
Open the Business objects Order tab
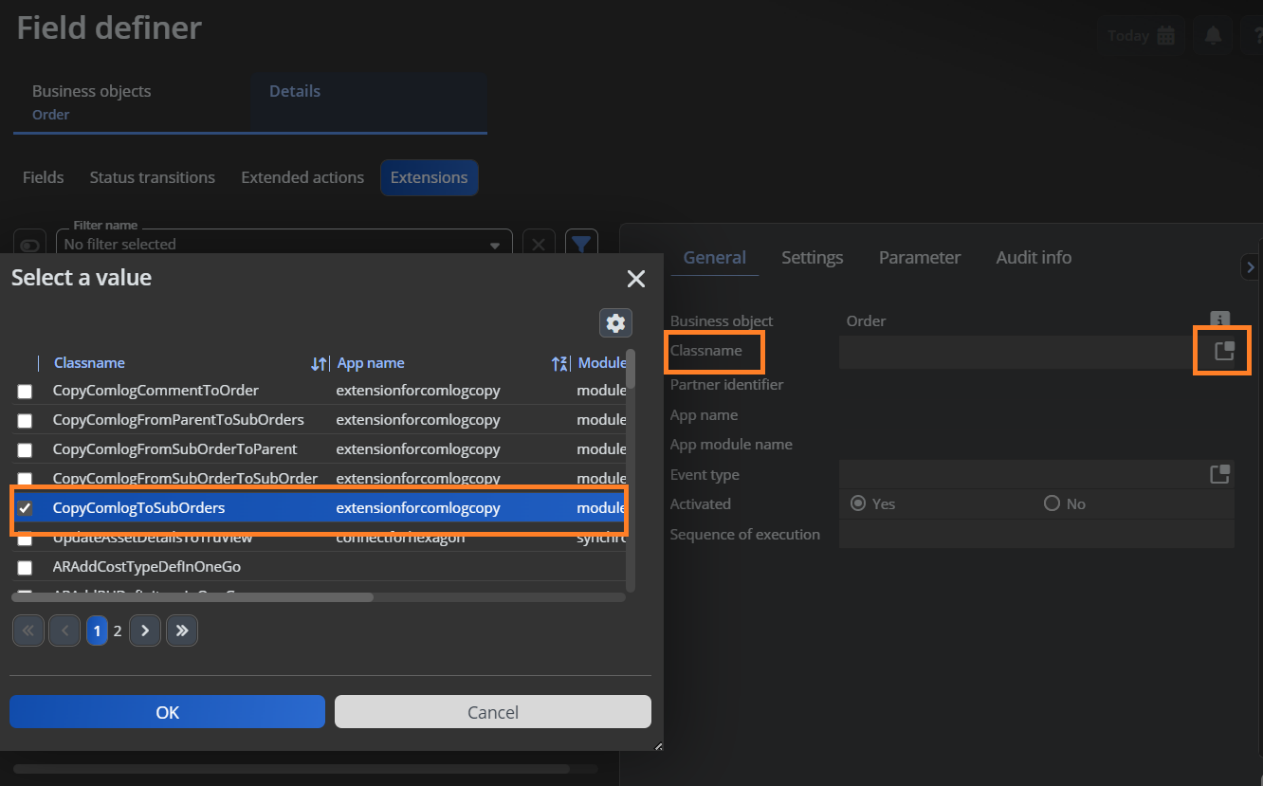[x=132, y=102]
